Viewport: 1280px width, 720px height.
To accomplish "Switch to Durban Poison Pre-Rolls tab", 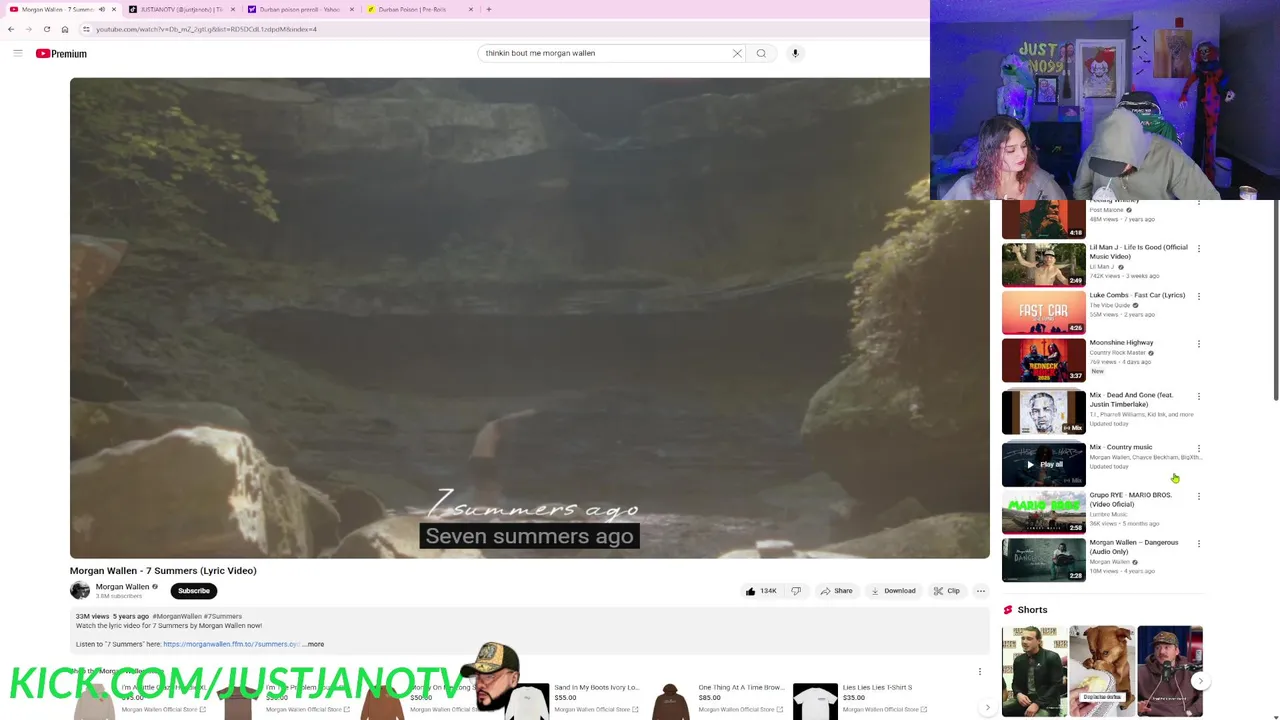I will coord(418,9).
